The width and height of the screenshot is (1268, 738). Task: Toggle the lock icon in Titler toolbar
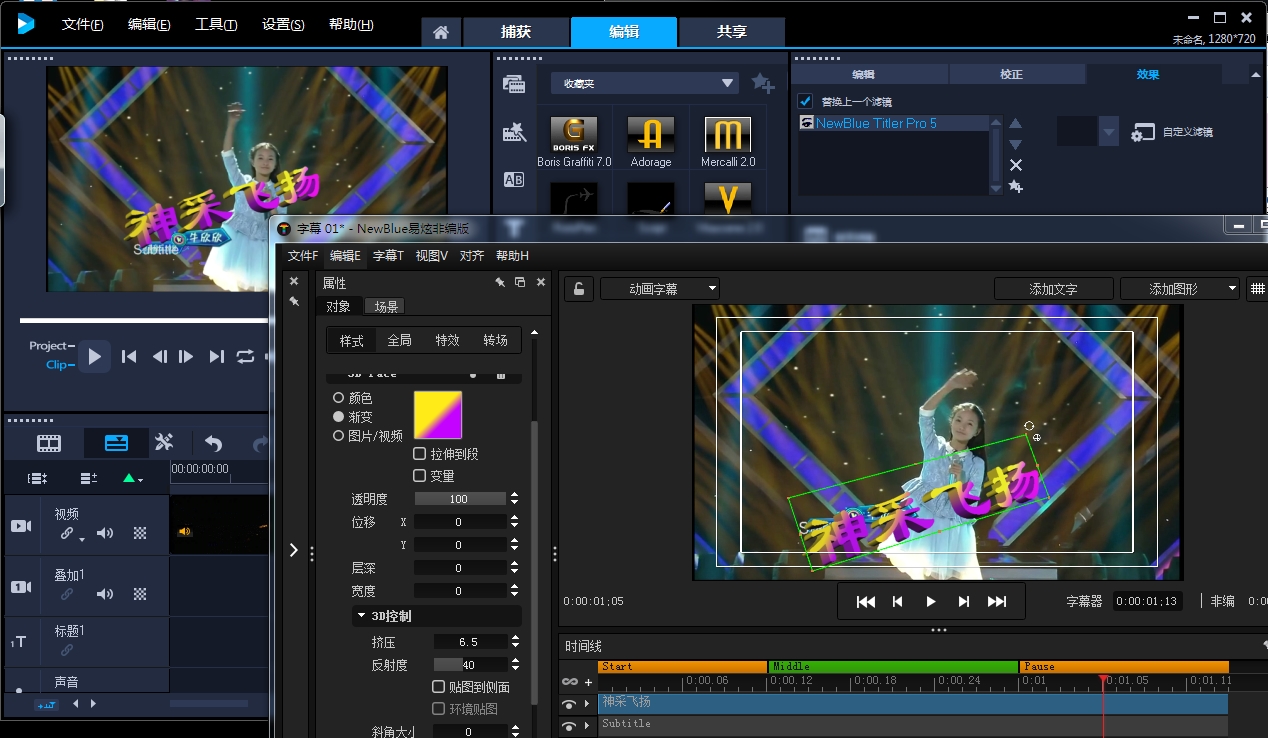(x=578, y=289)
